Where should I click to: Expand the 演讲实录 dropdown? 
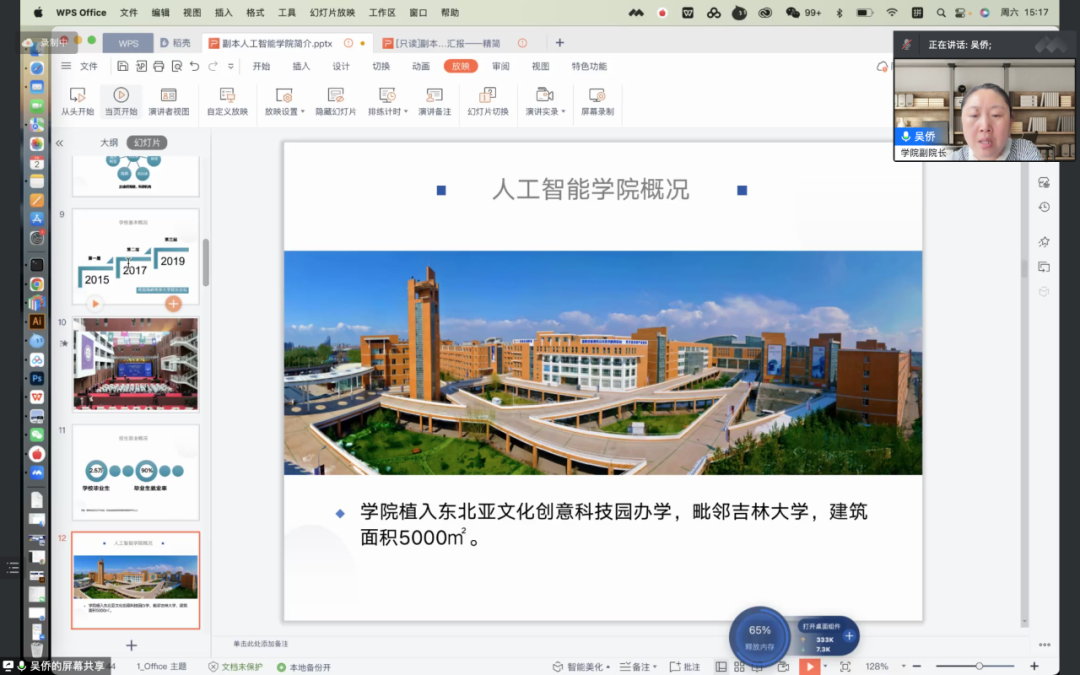pyautogui.click(x=563, y=112)
